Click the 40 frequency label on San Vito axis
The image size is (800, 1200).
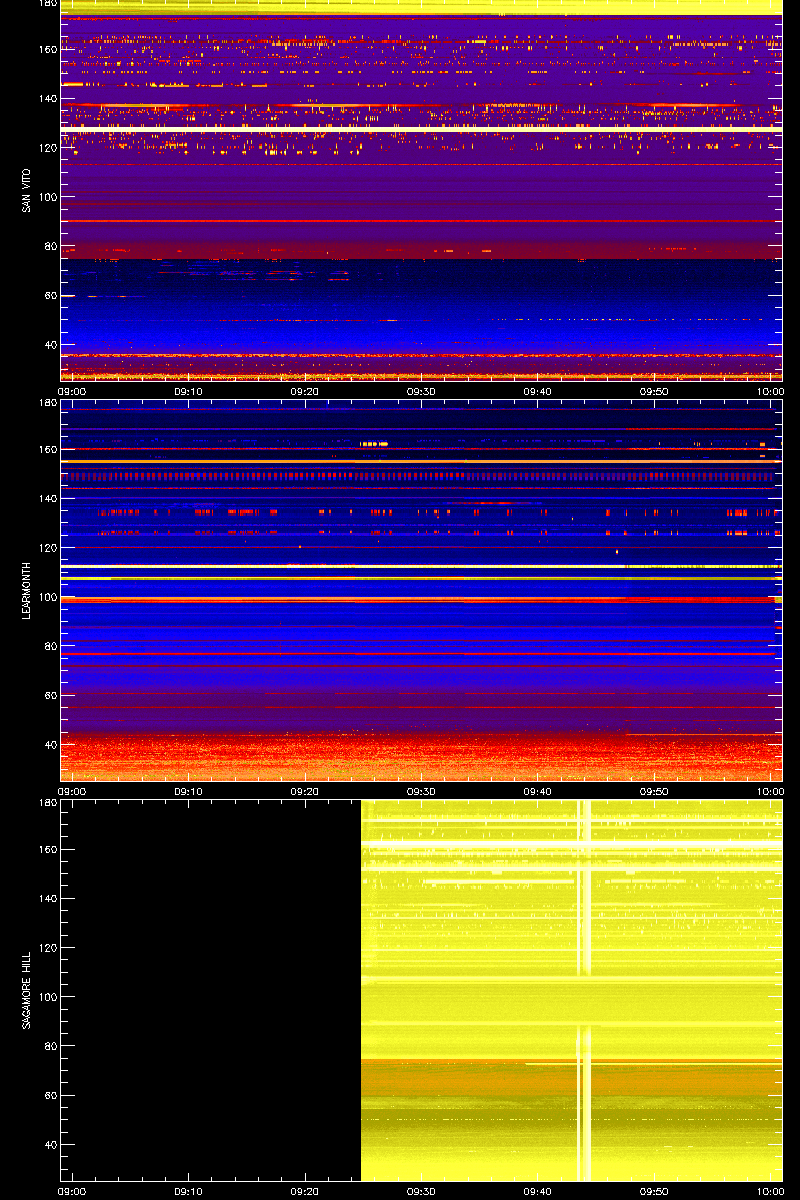coord(50,345)
